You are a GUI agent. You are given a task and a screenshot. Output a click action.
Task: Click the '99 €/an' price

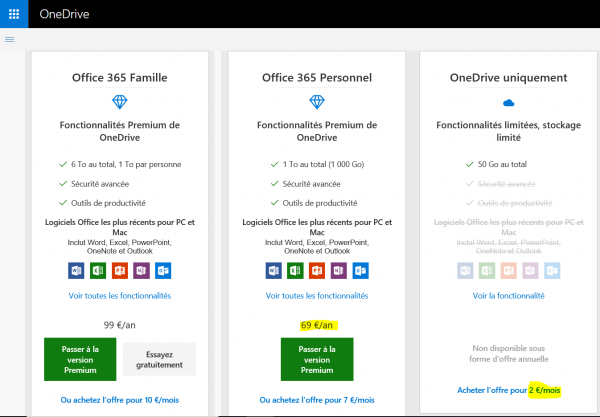[119, 325]
